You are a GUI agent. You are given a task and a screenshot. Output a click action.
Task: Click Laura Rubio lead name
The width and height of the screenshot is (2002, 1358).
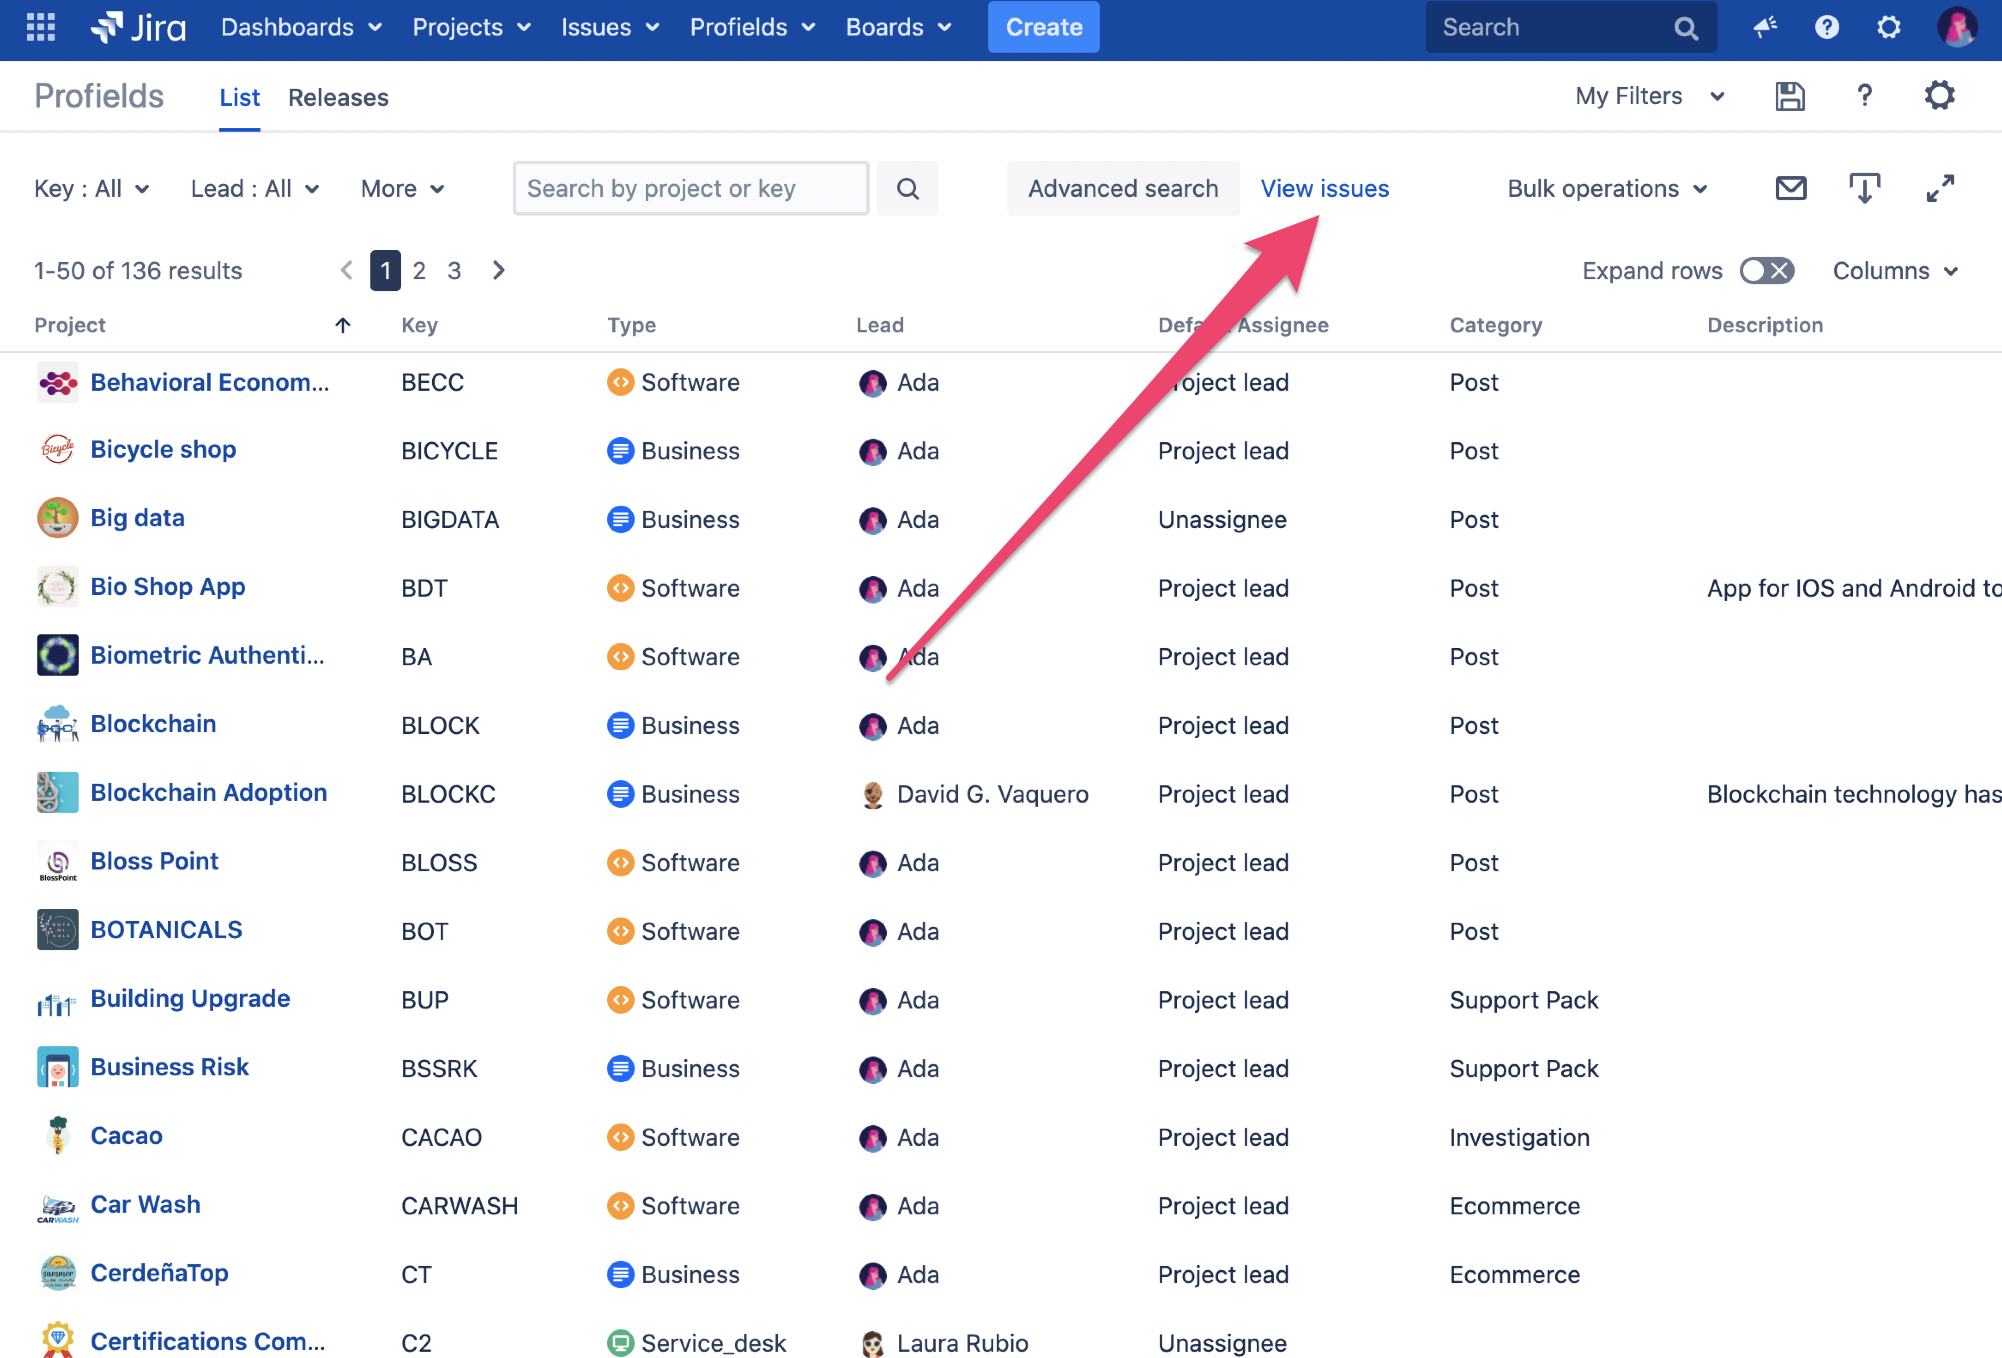[962, 1343]
